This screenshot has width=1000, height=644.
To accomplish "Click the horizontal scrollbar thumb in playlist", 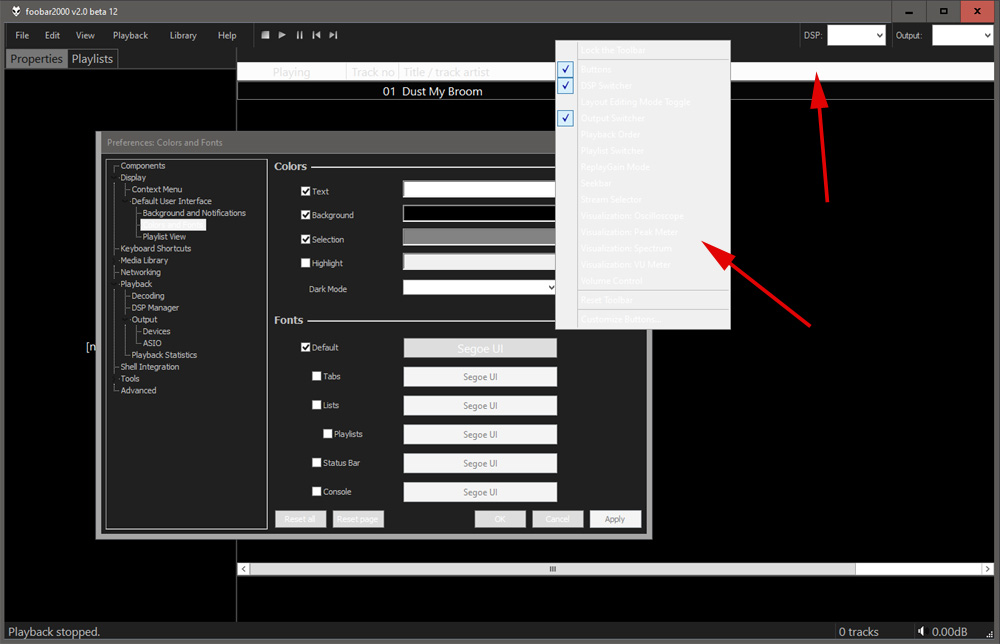I will pos(552,569).
